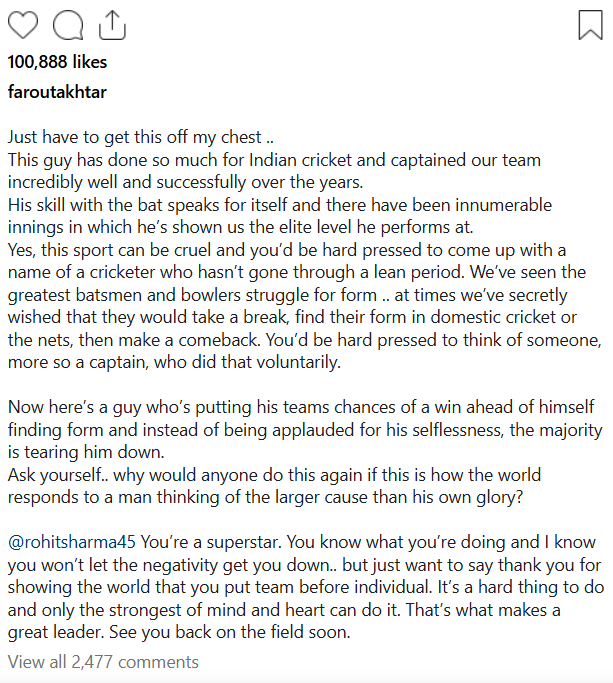The image size is (613, 683).
Task: Click the line 'more so a captain, who did that voluntarily'
Action: click(174, 362)
